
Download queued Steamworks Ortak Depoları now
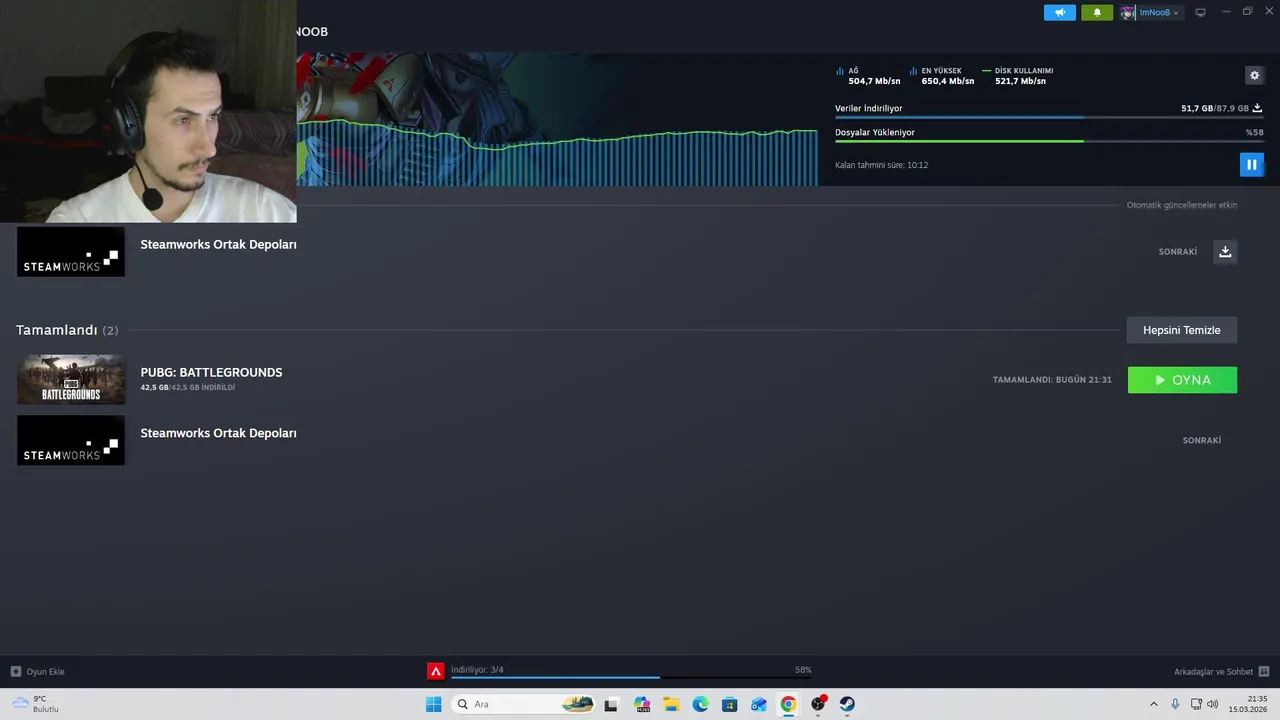tap(1225, 251)
